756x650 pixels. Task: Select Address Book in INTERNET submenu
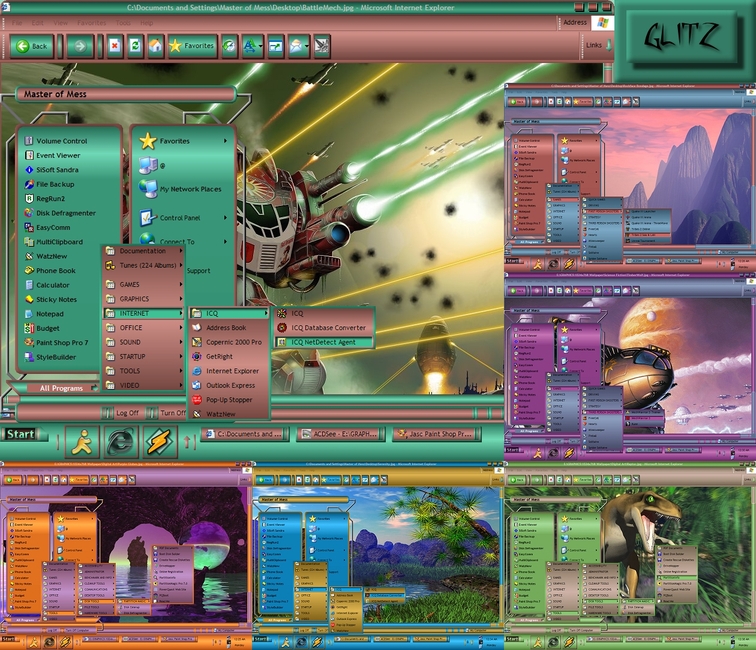[x=229, y=328]
